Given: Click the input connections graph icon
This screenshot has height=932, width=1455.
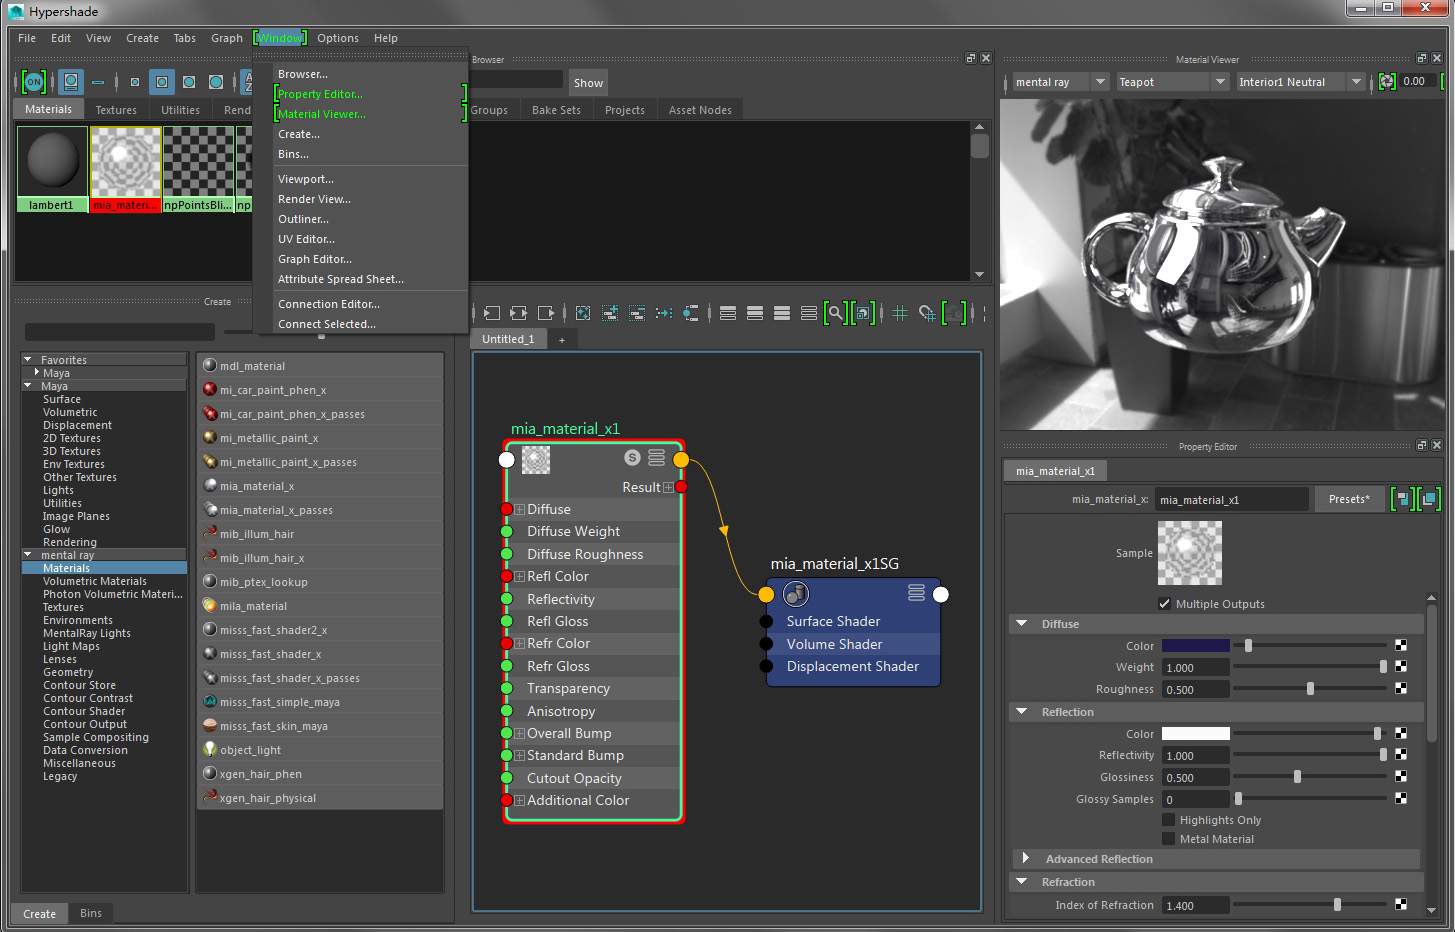Looking at the screenshot, I should click(x=491, y=313).
